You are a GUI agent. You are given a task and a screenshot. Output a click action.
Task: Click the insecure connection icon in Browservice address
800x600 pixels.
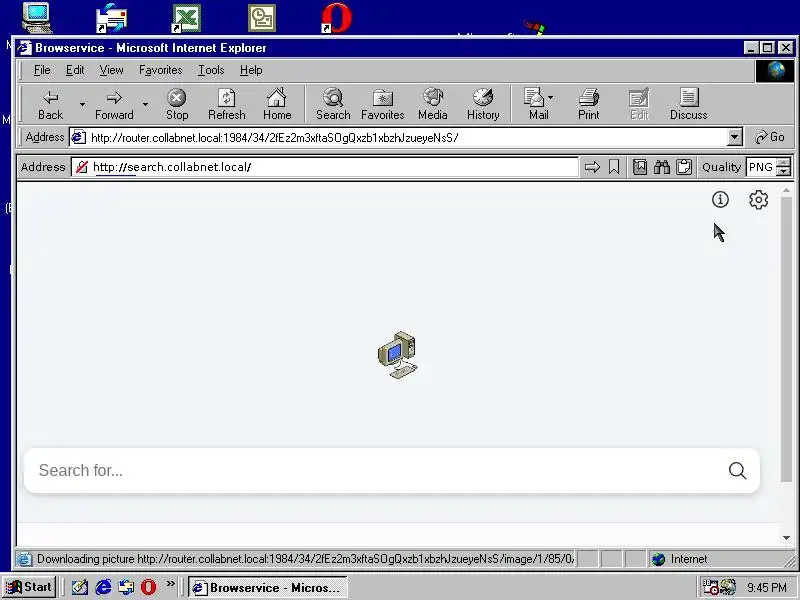point(82,167)
